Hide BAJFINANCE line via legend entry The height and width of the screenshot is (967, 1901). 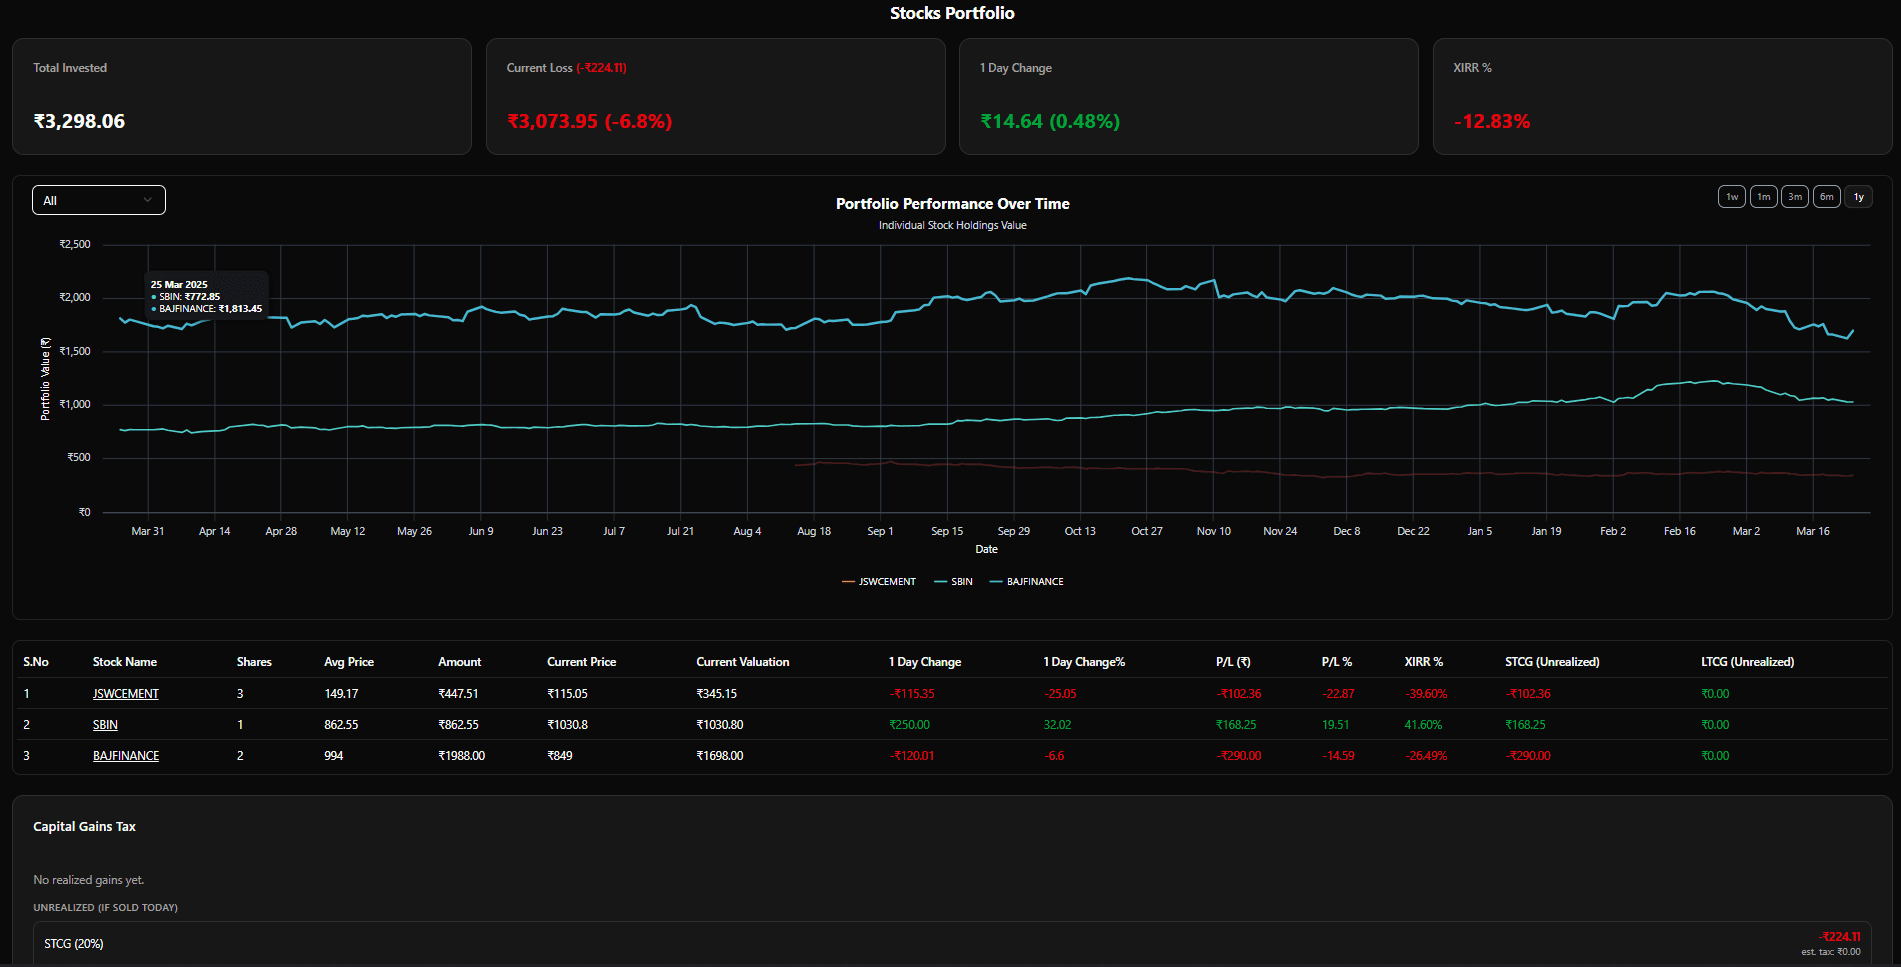click(x=1027, y=582)
